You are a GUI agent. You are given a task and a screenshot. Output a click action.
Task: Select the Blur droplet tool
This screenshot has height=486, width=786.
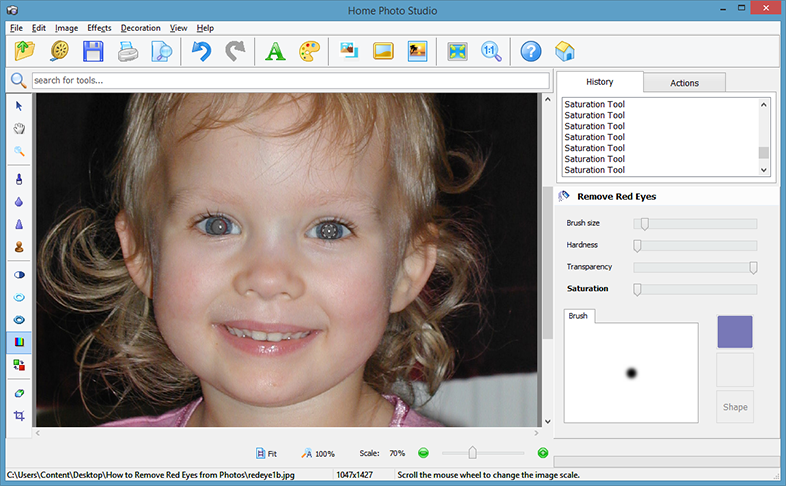[19, 202]
